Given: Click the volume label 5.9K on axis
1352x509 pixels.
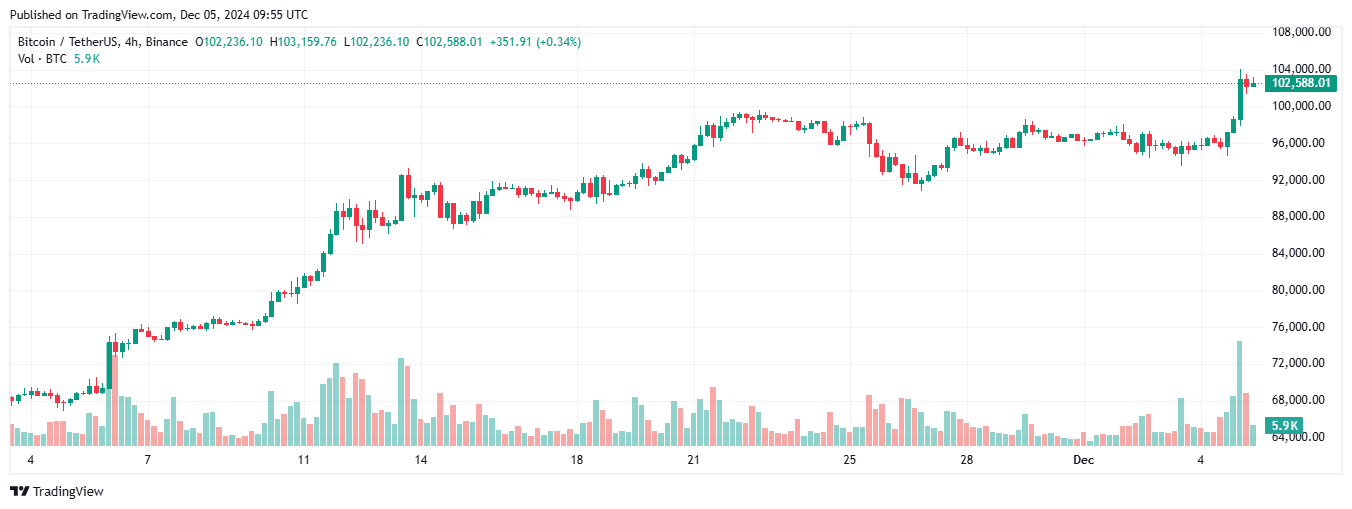Looking at the screenshot, I should [1284, 426].
